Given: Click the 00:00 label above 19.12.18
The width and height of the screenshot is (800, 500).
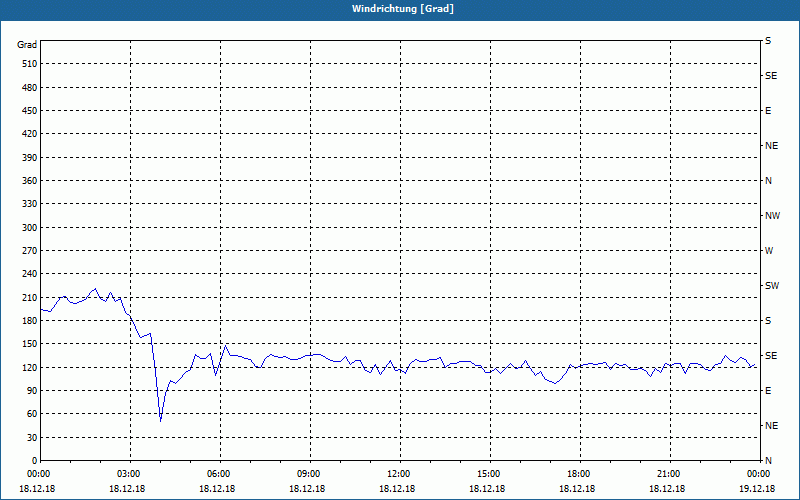Looking at the screenshot, I should (759, 474).
